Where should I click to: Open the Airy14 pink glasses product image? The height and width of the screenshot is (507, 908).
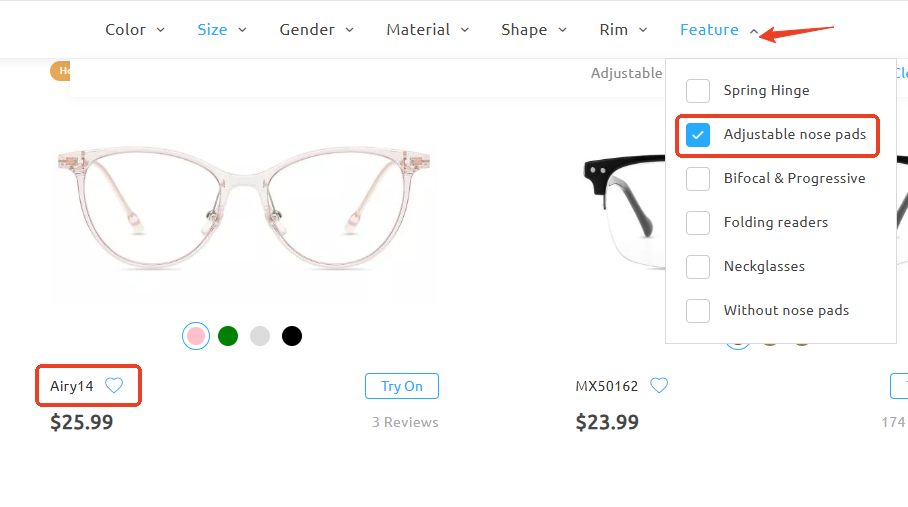coord(244,205)
